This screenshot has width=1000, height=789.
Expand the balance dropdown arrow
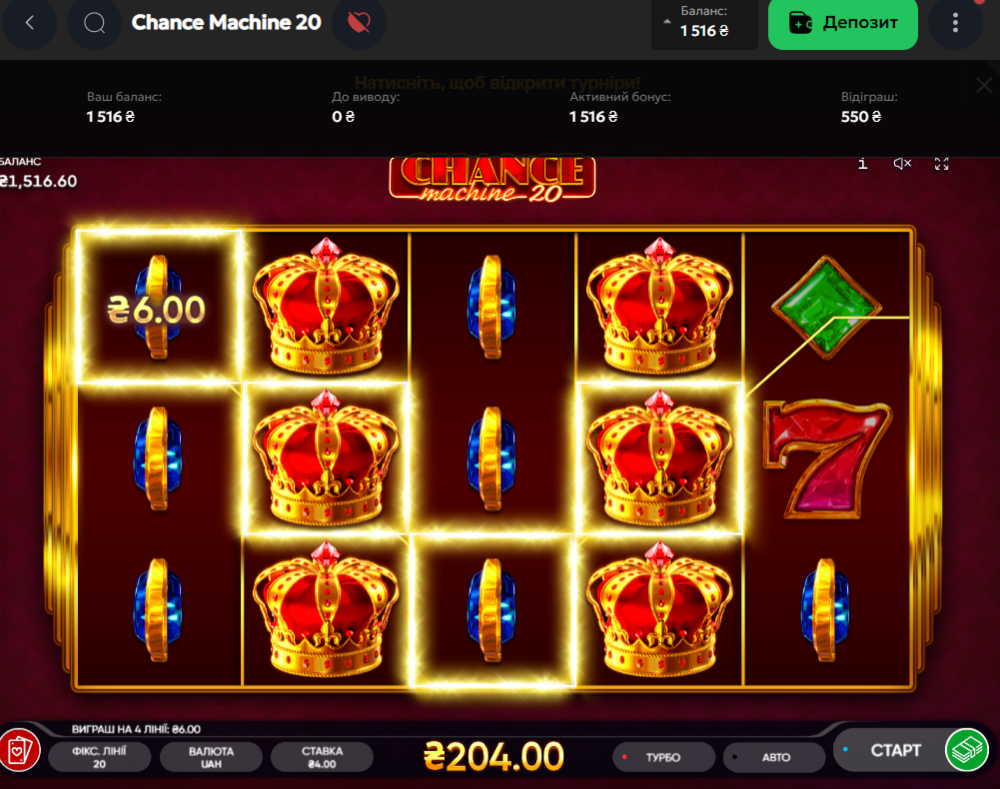click(667, 22)
